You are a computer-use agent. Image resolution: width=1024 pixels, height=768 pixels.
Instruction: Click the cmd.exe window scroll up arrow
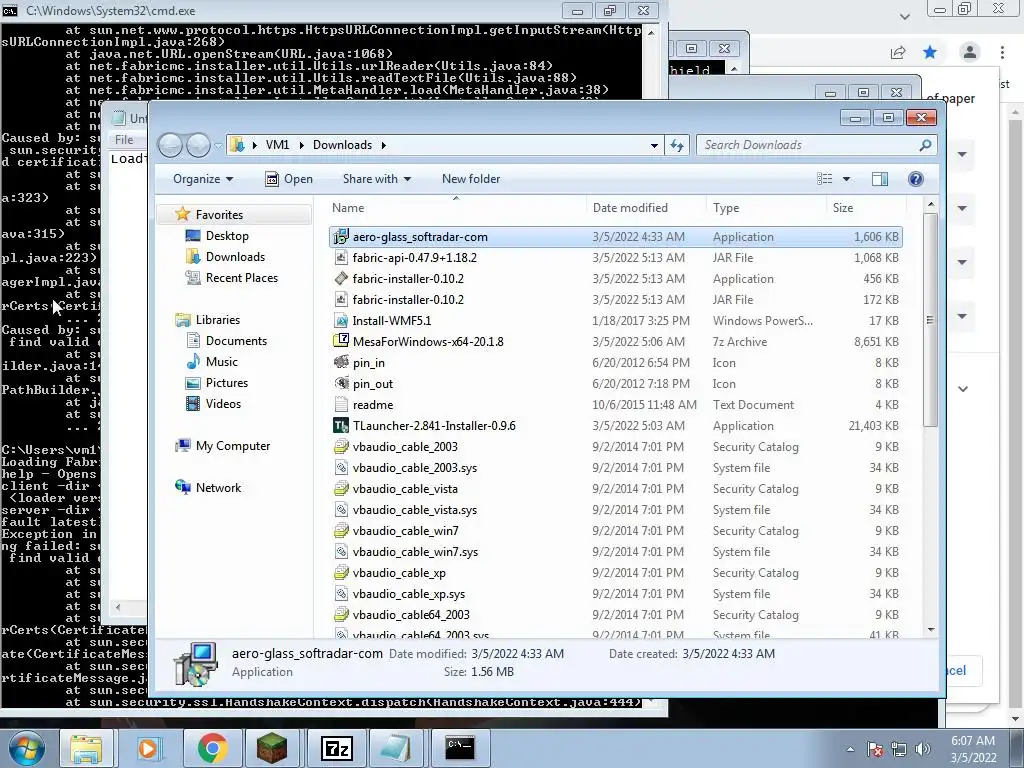[651, 31]
